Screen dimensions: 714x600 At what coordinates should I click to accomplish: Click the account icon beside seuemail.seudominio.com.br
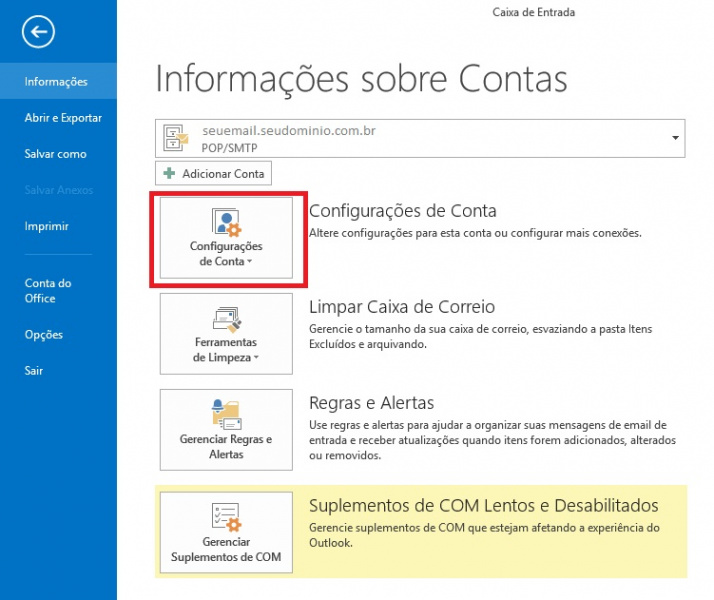[177, 137]
